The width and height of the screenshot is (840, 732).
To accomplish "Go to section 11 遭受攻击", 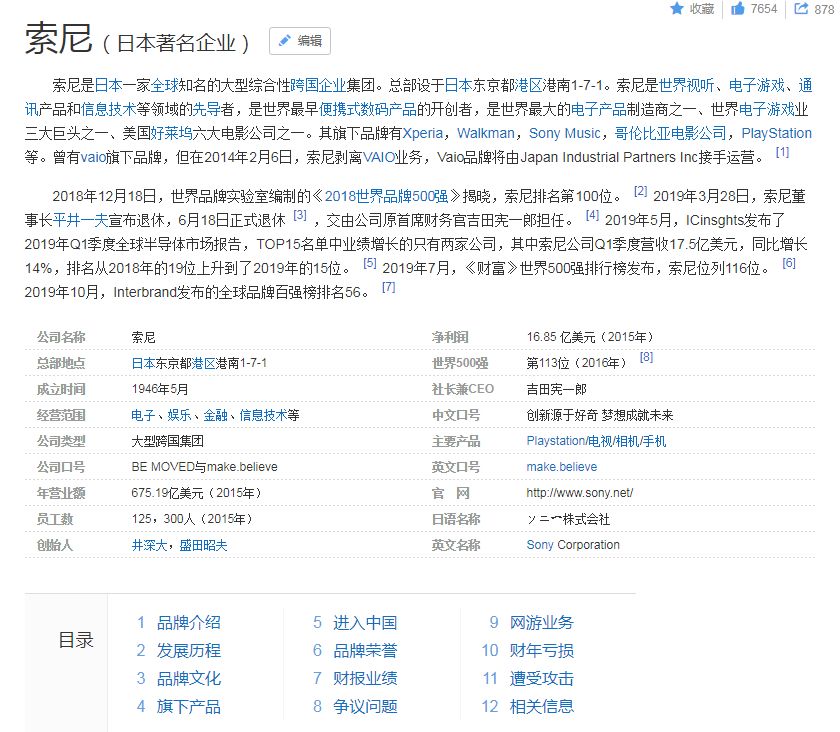I will 542,678.
